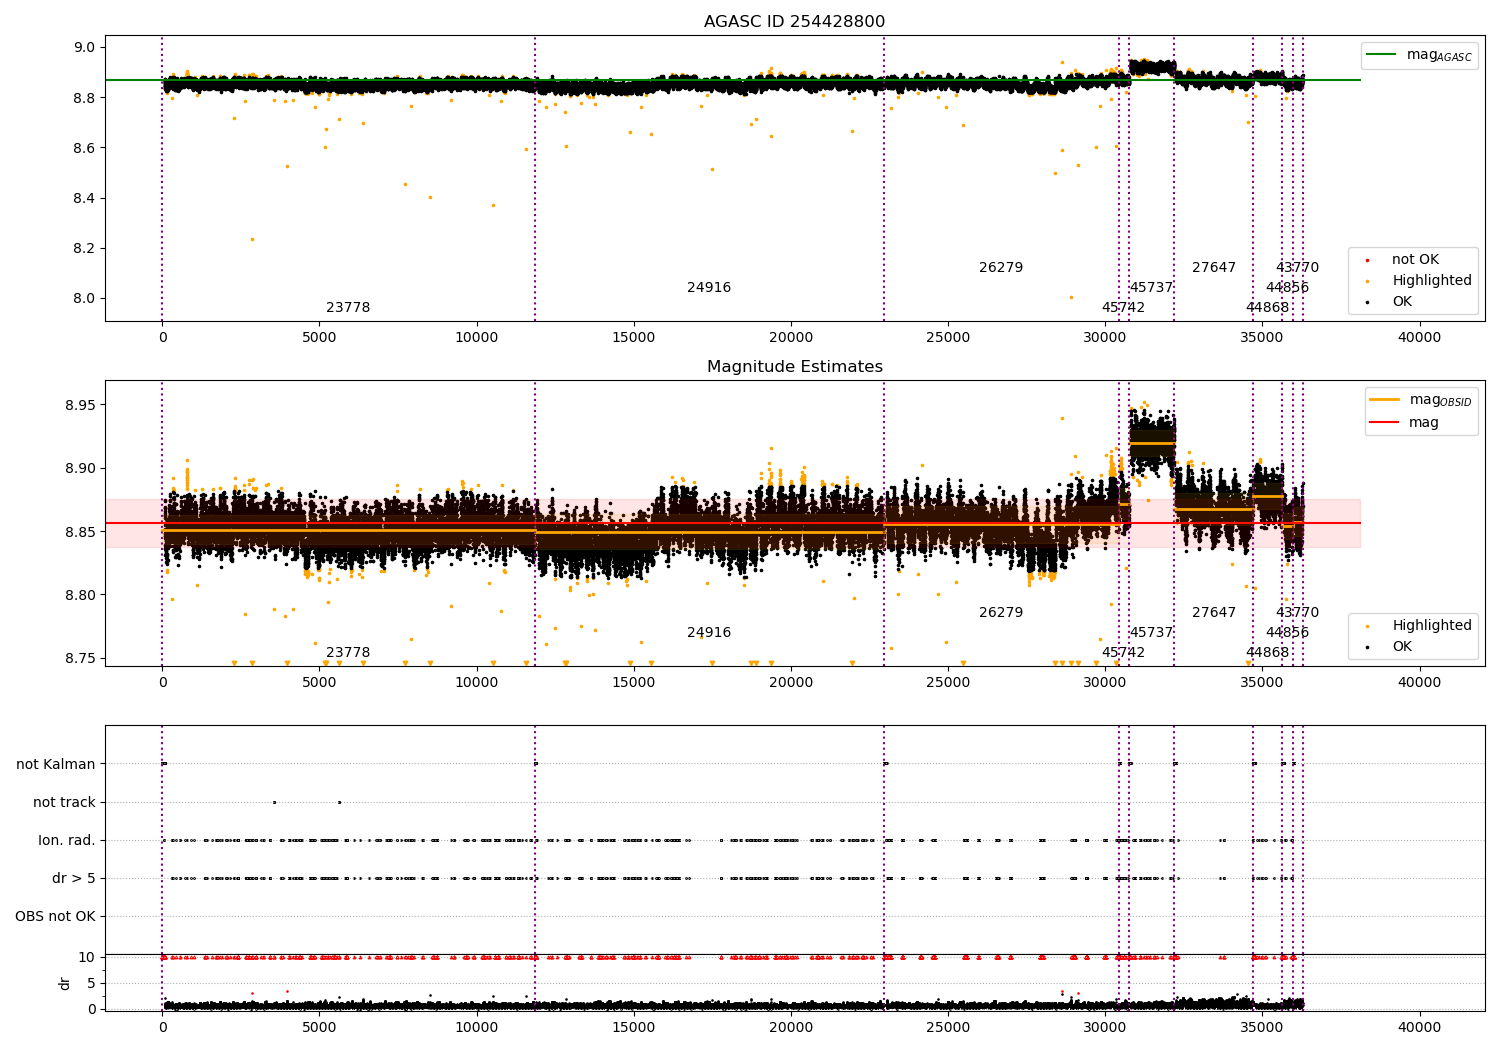The width and height of the screenshot is (1500, 1050).
Task: Select "Highlighted" legend entry in the top plot
Action: coord(1431,281)
